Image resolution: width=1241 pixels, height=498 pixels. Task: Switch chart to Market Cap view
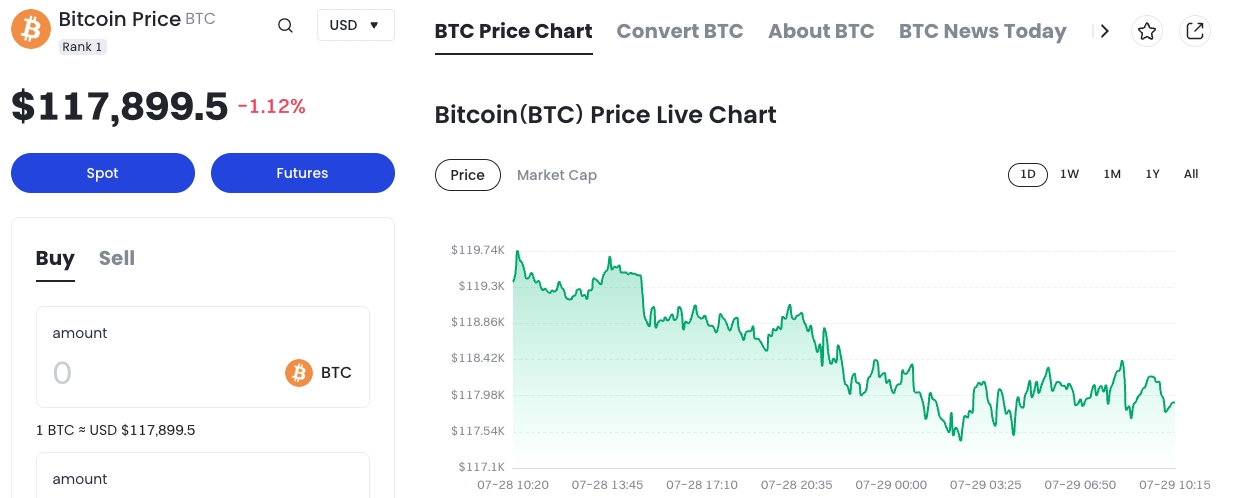click(557, 175)
